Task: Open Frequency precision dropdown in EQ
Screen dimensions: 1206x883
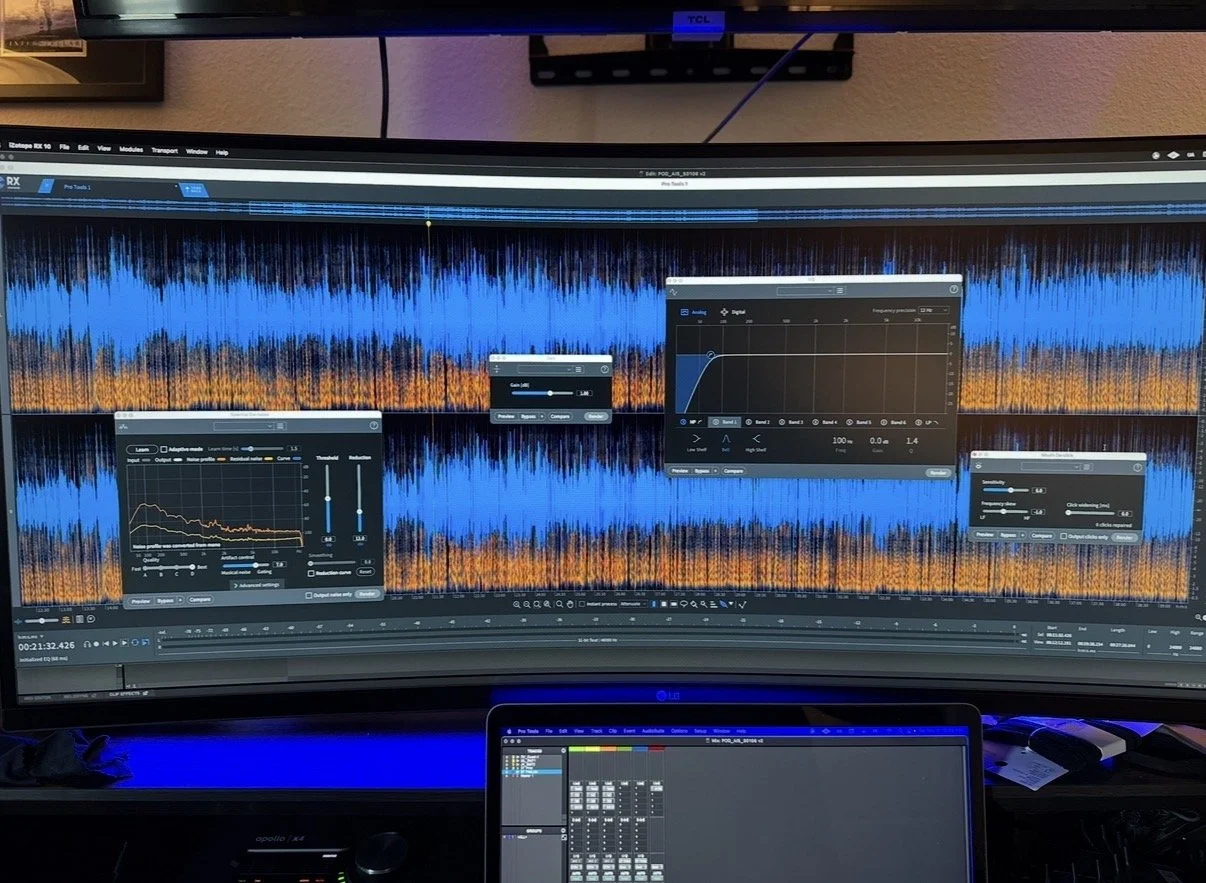Action: [x=934, y=310]
